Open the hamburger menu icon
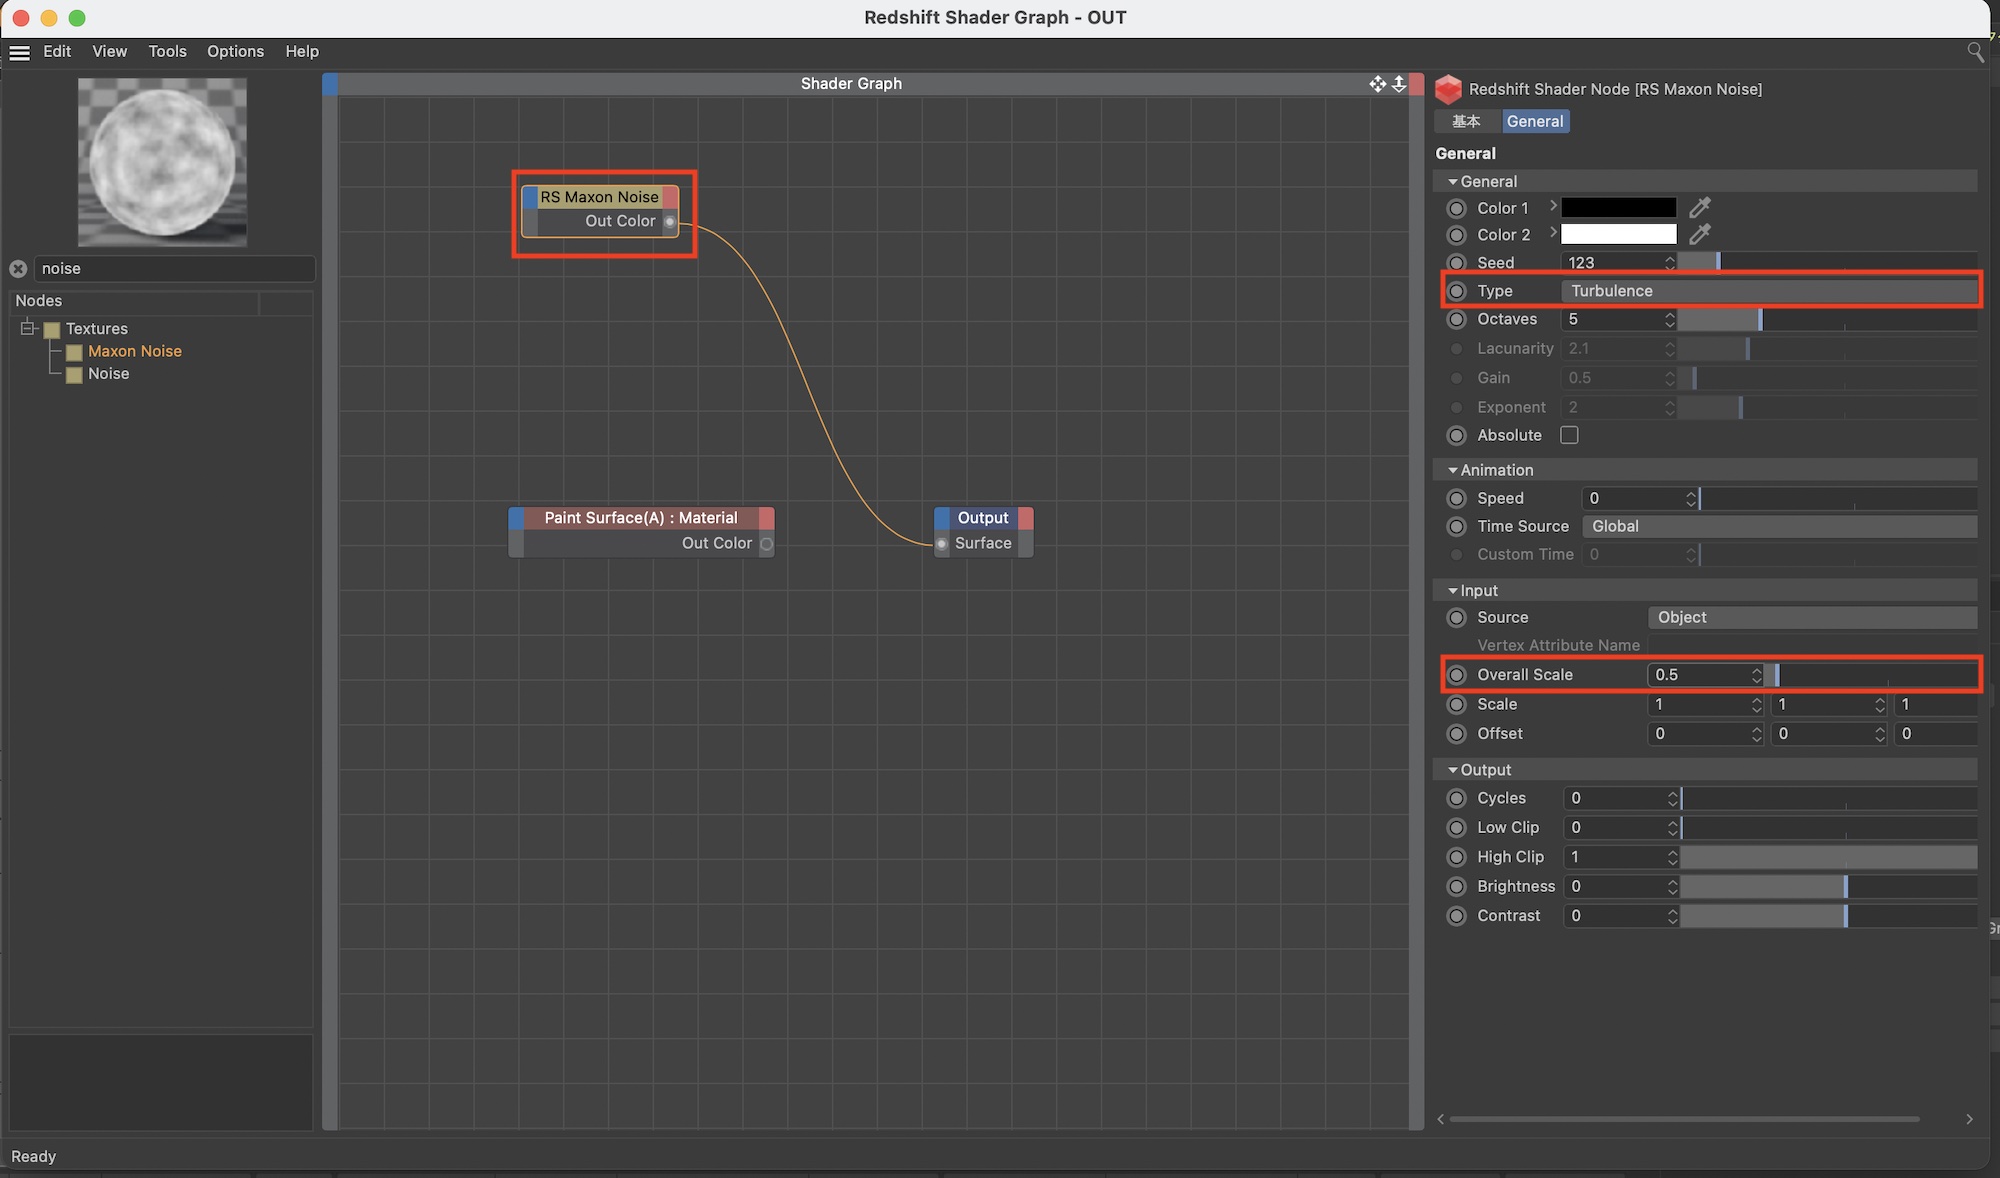The width and height of the screenshot is (2000, 1178). (x=19, y=52)
